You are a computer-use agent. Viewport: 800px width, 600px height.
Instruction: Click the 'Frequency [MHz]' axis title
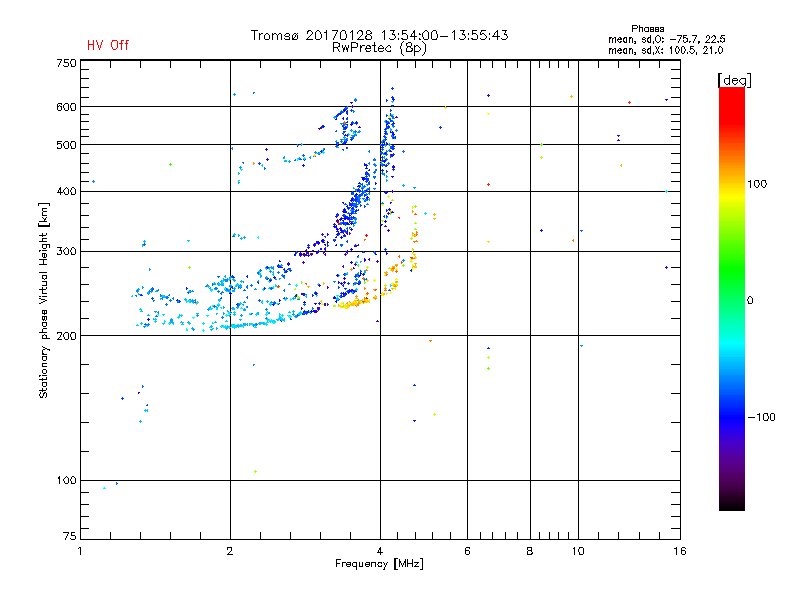point(379,564)
